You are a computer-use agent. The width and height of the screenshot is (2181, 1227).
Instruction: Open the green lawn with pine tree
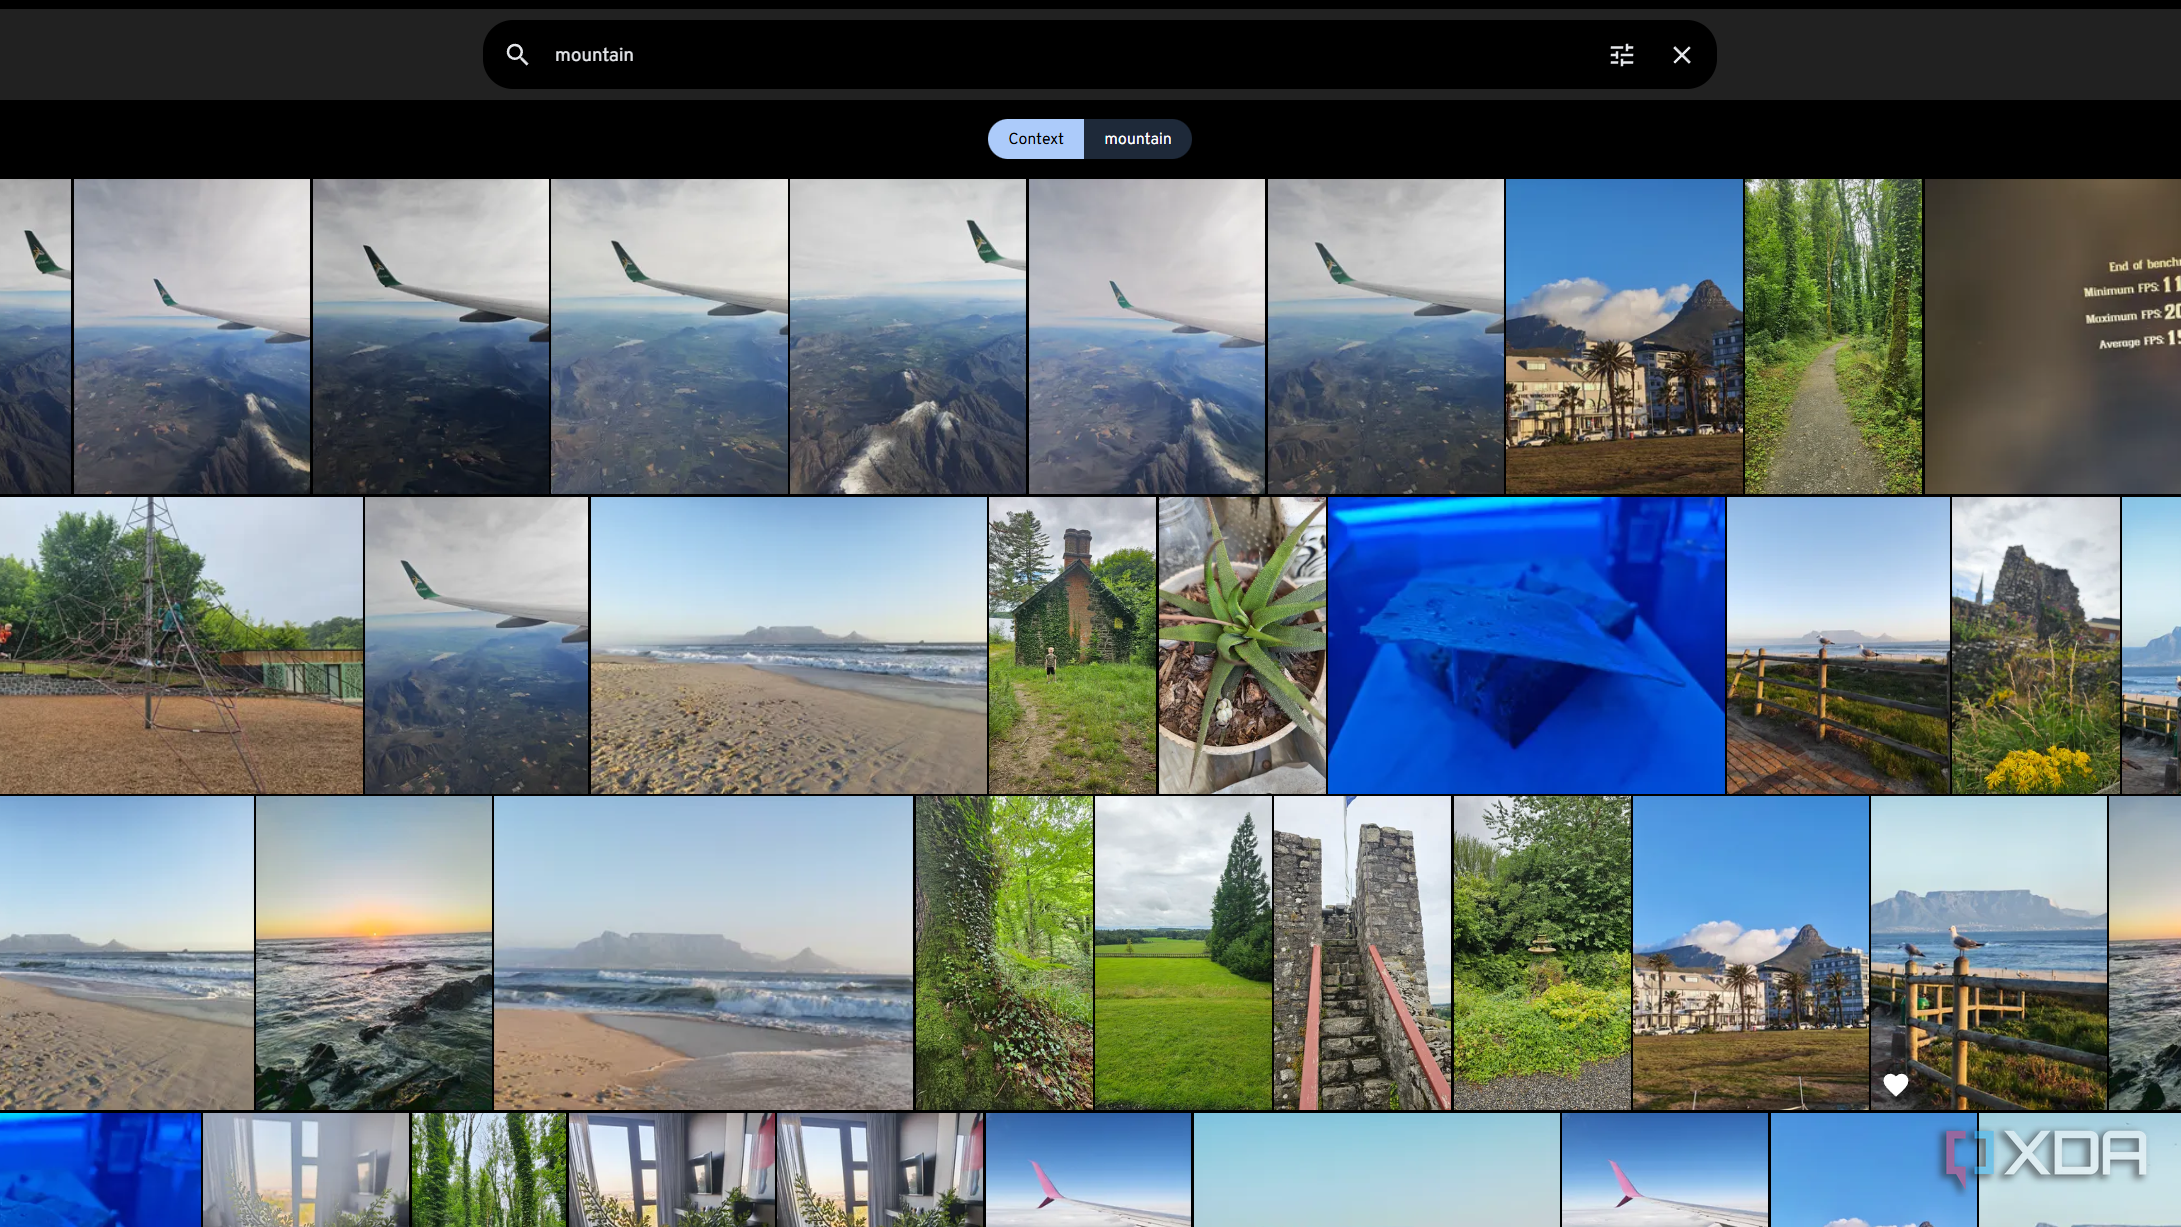pos(1183,953)
